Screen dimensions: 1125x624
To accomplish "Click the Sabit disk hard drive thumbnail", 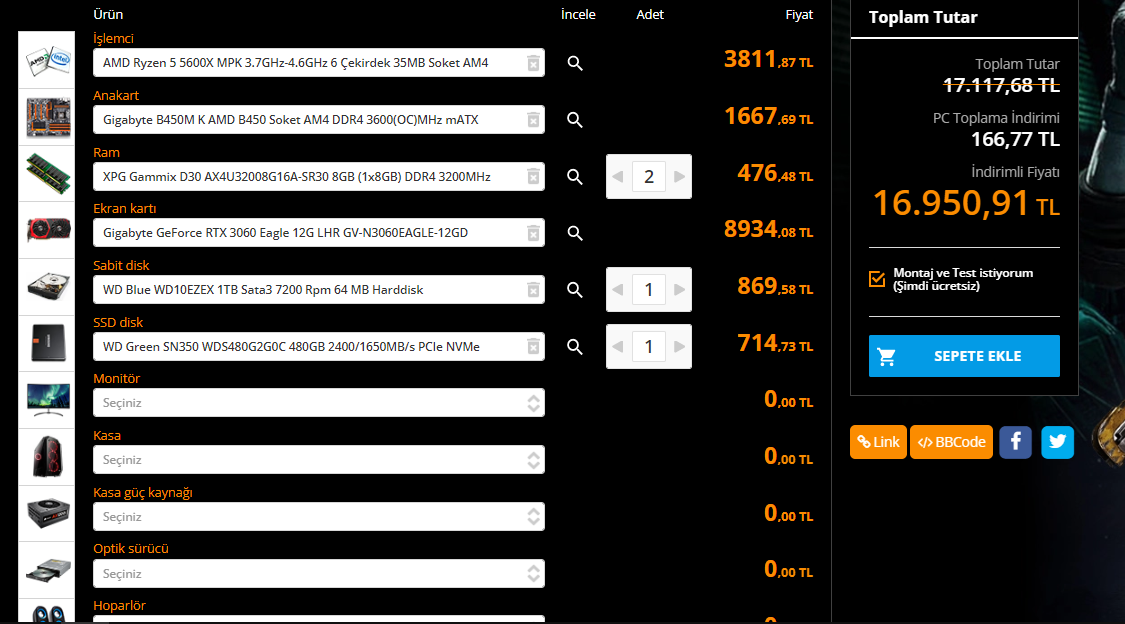I will pos(47,287).
